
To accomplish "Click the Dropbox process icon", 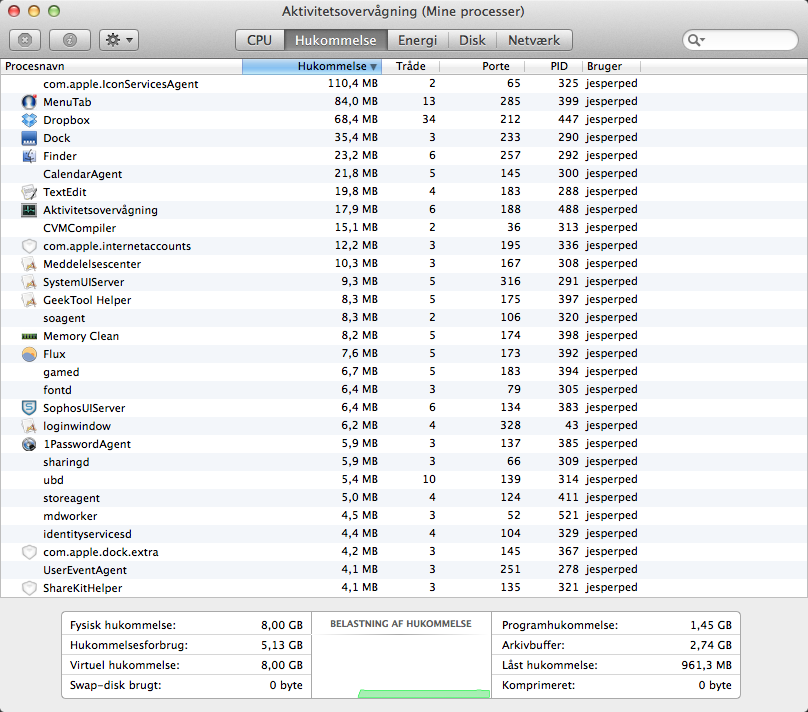I will [29, 120].
